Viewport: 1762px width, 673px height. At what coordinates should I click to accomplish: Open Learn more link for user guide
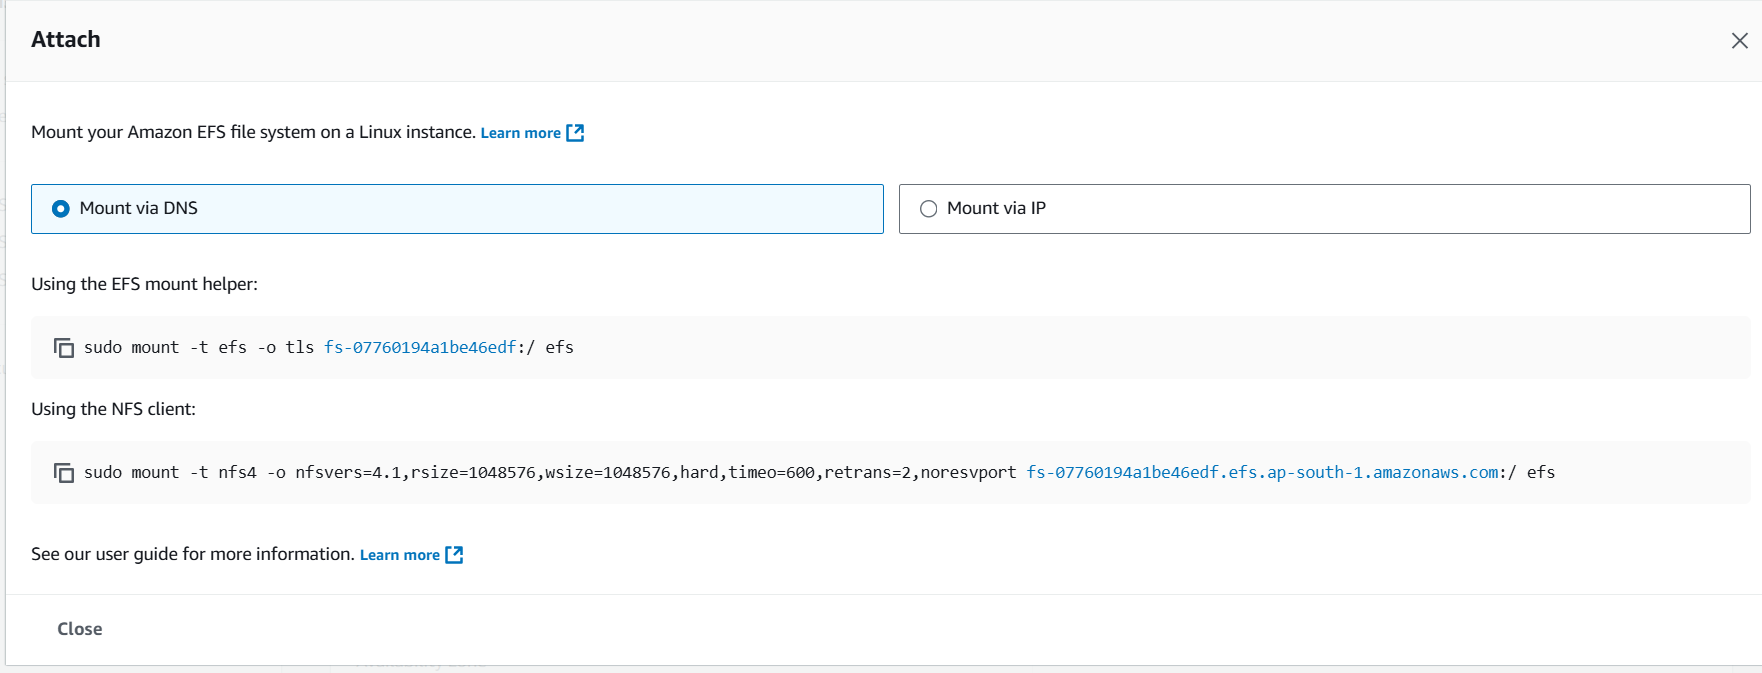399,555
